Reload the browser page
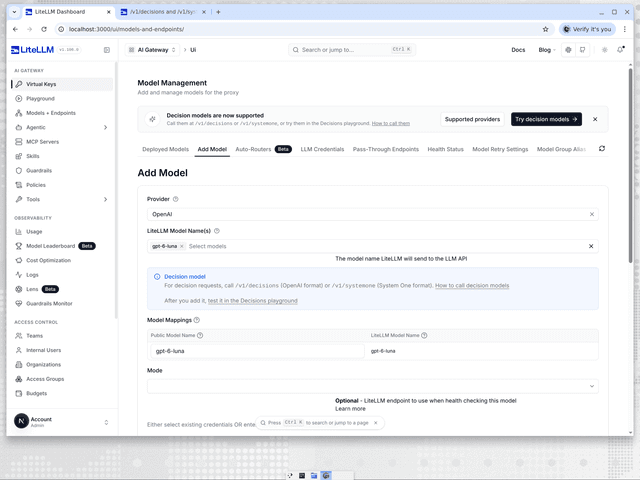 (x=44, y=29)
